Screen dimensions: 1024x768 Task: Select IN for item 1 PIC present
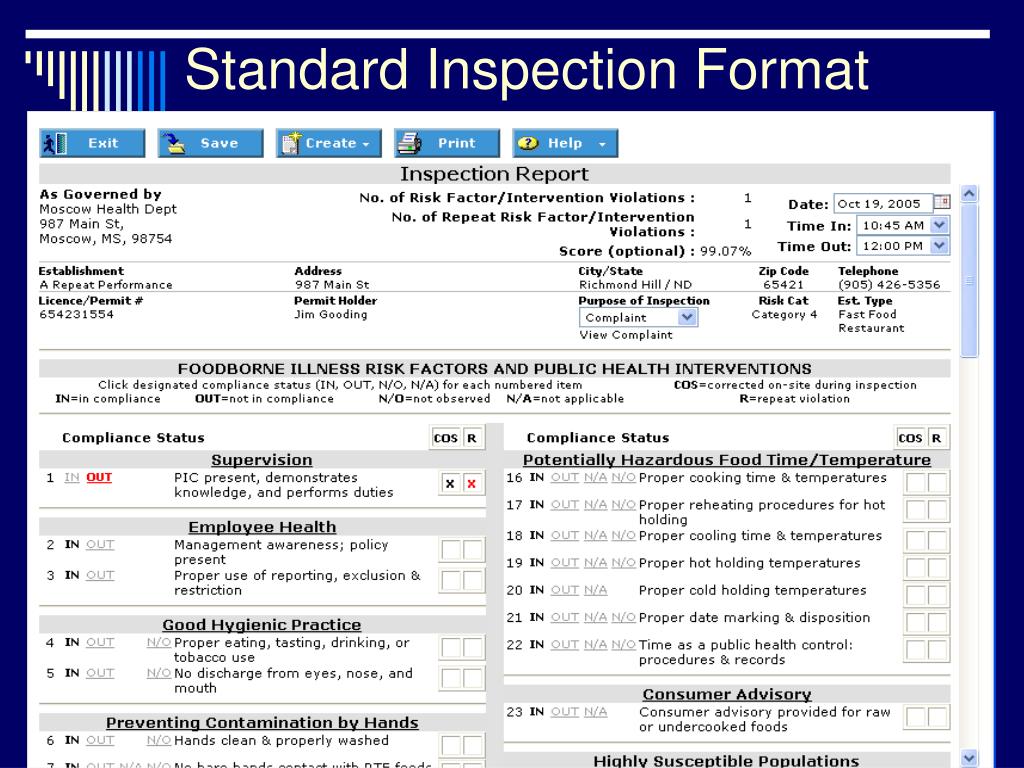(x=72, y=477)
